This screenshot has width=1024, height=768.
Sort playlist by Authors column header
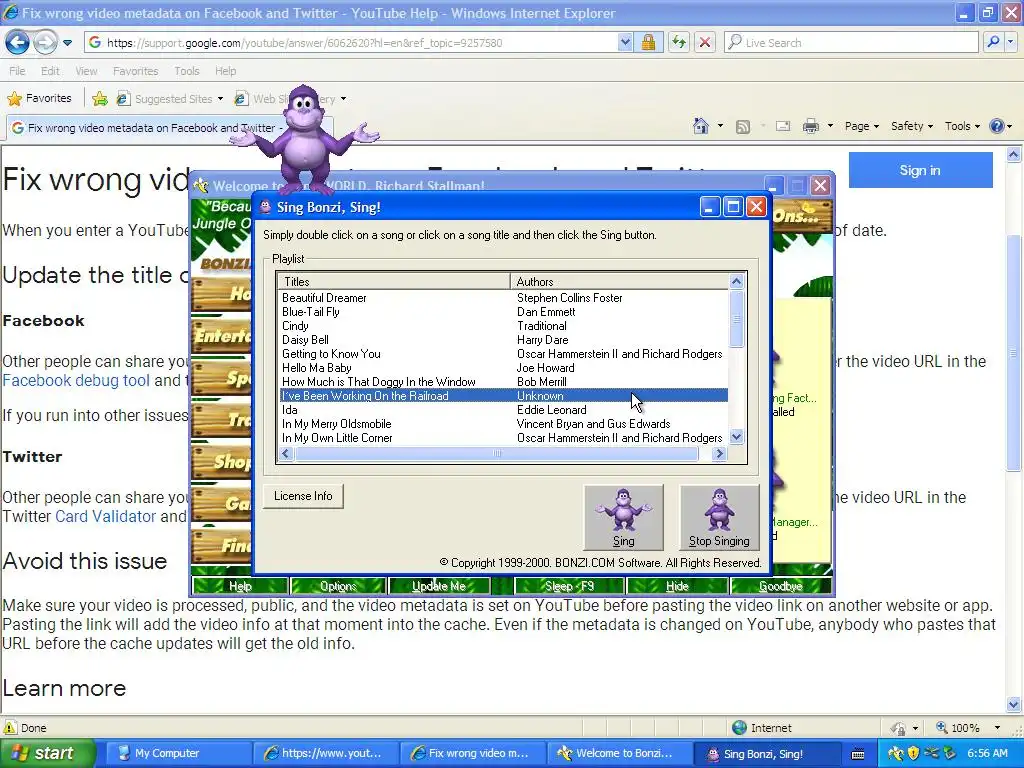coord(619,281)
